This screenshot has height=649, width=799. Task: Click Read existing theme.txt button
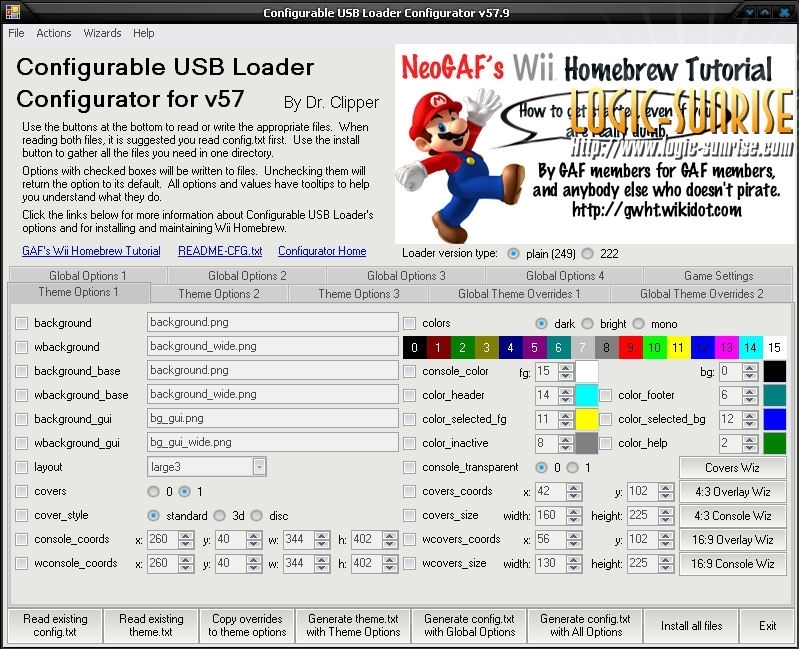coord(151,625)
